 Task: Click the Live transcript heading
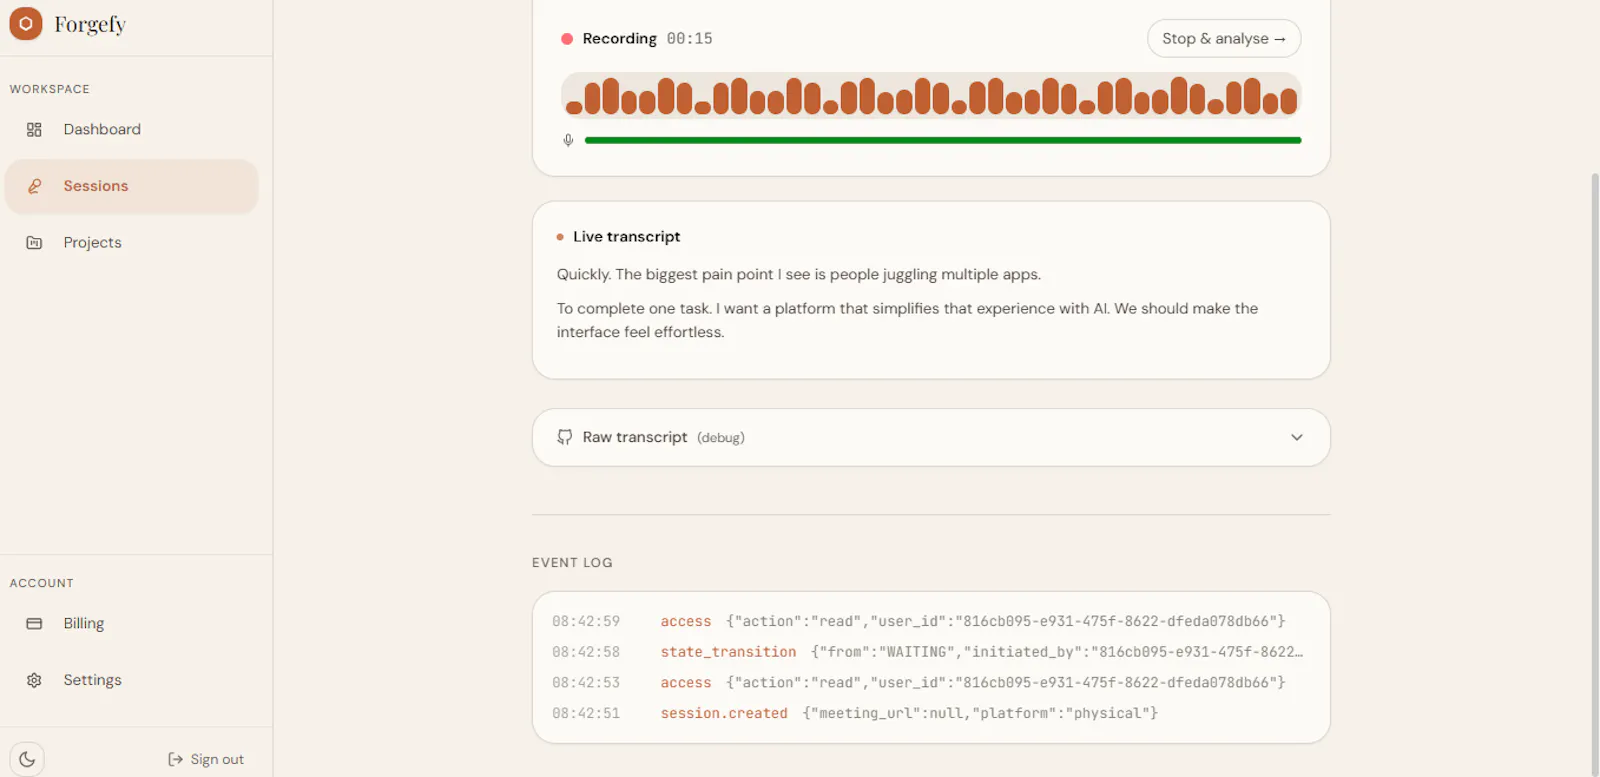(626, 237)
